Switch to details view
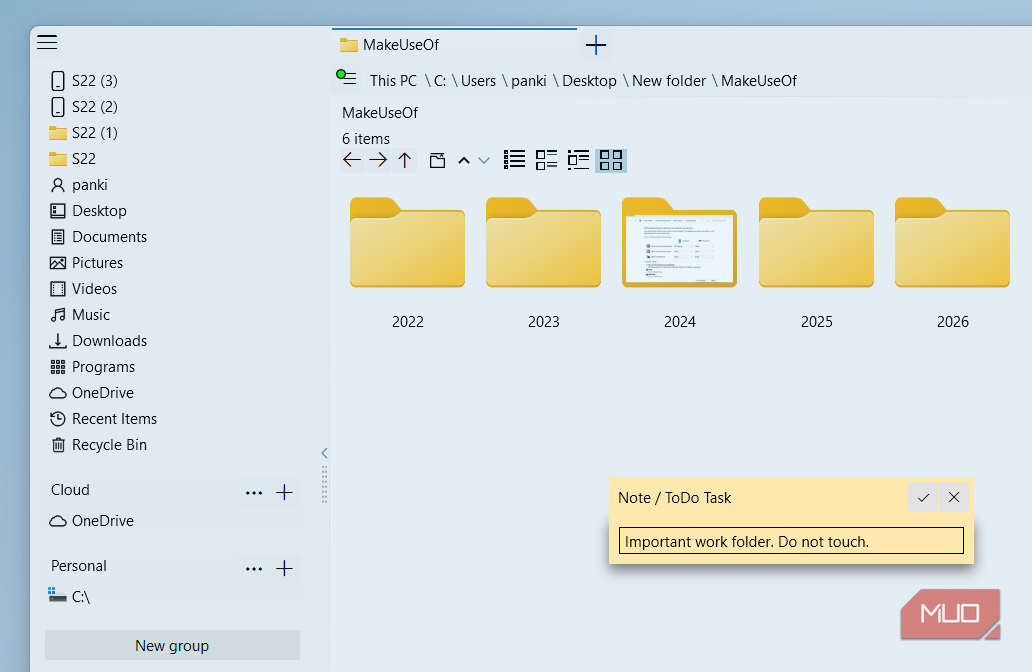 click(579, 160)
